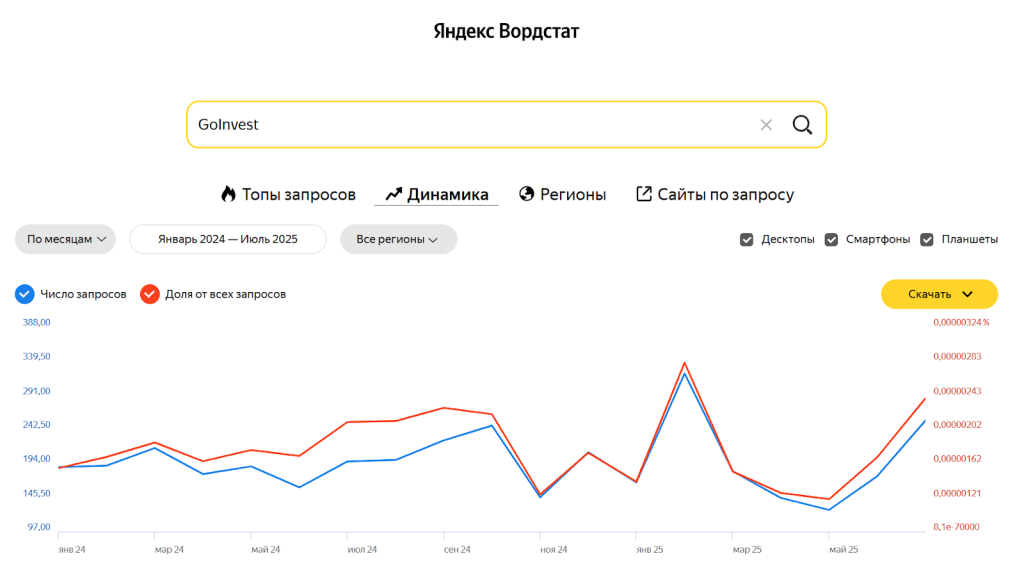The width and height of the screenshot is (1024, 568).
Task: Click the globe icon beside Регионы
Action: 527,194
